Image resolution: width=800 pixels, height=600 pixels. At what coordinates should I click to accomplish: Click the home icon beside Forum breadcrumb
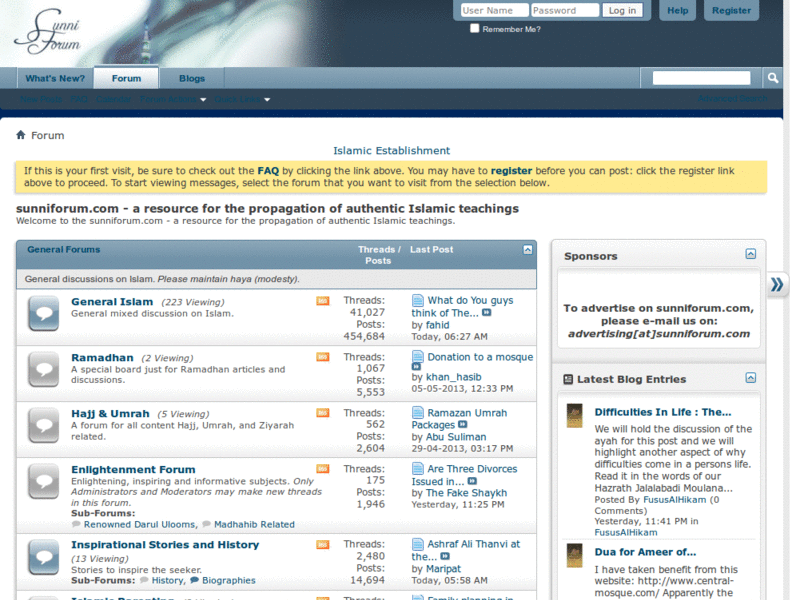21,135
